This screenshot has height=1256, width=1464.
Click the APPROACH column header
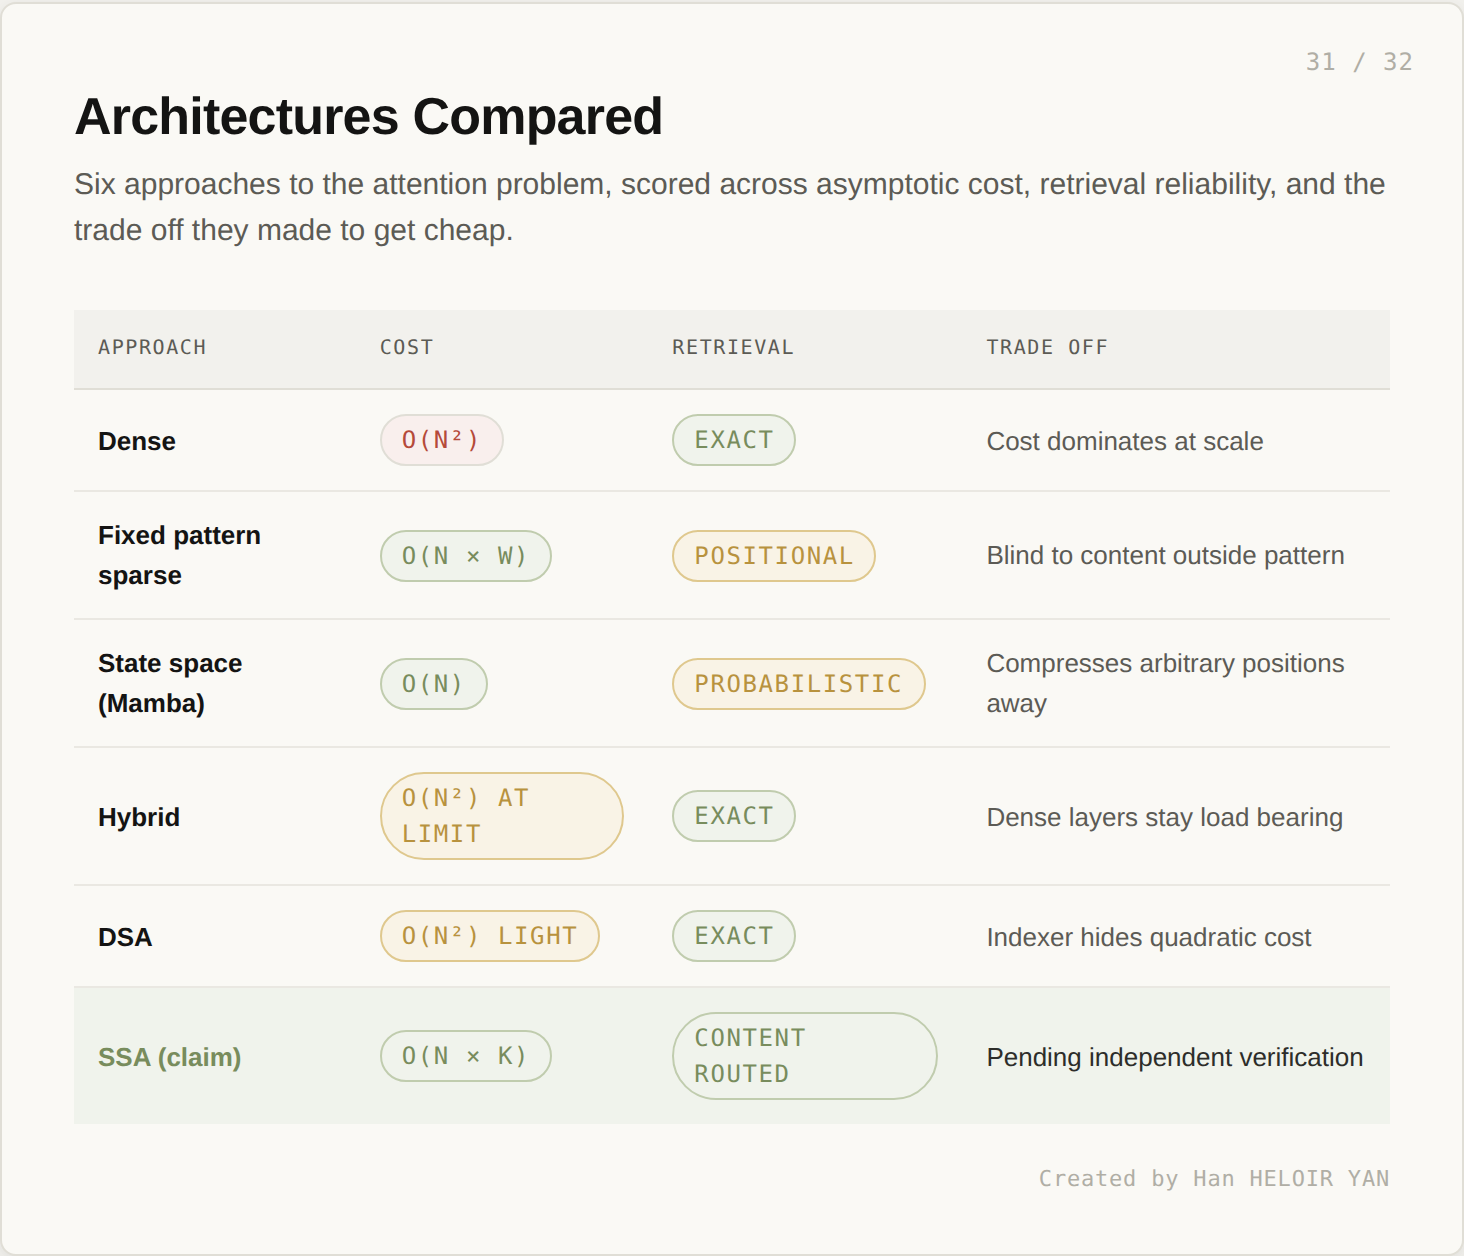(x=152, y=347)
